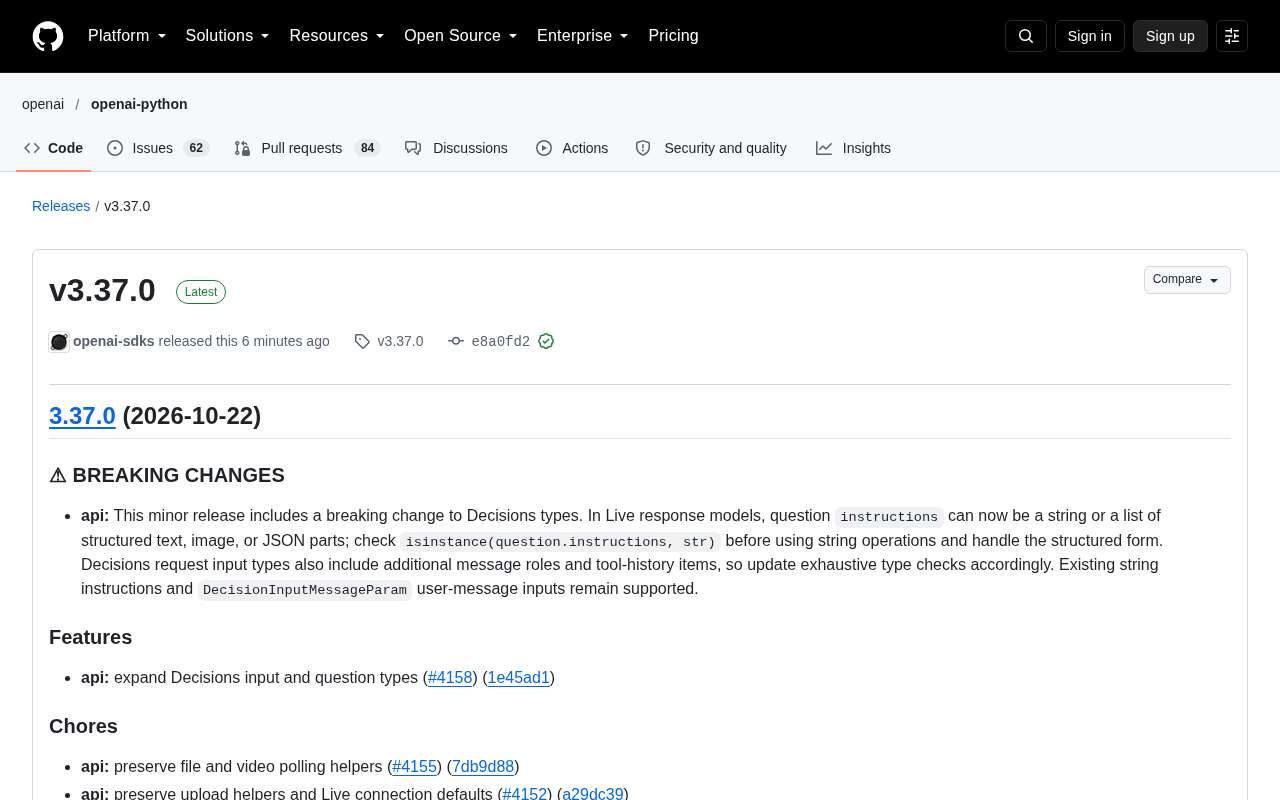Show the verified commit checkmark badge
Image resolution: width=1280 pixels, height=800 pixels.
[x=546, y=341]
